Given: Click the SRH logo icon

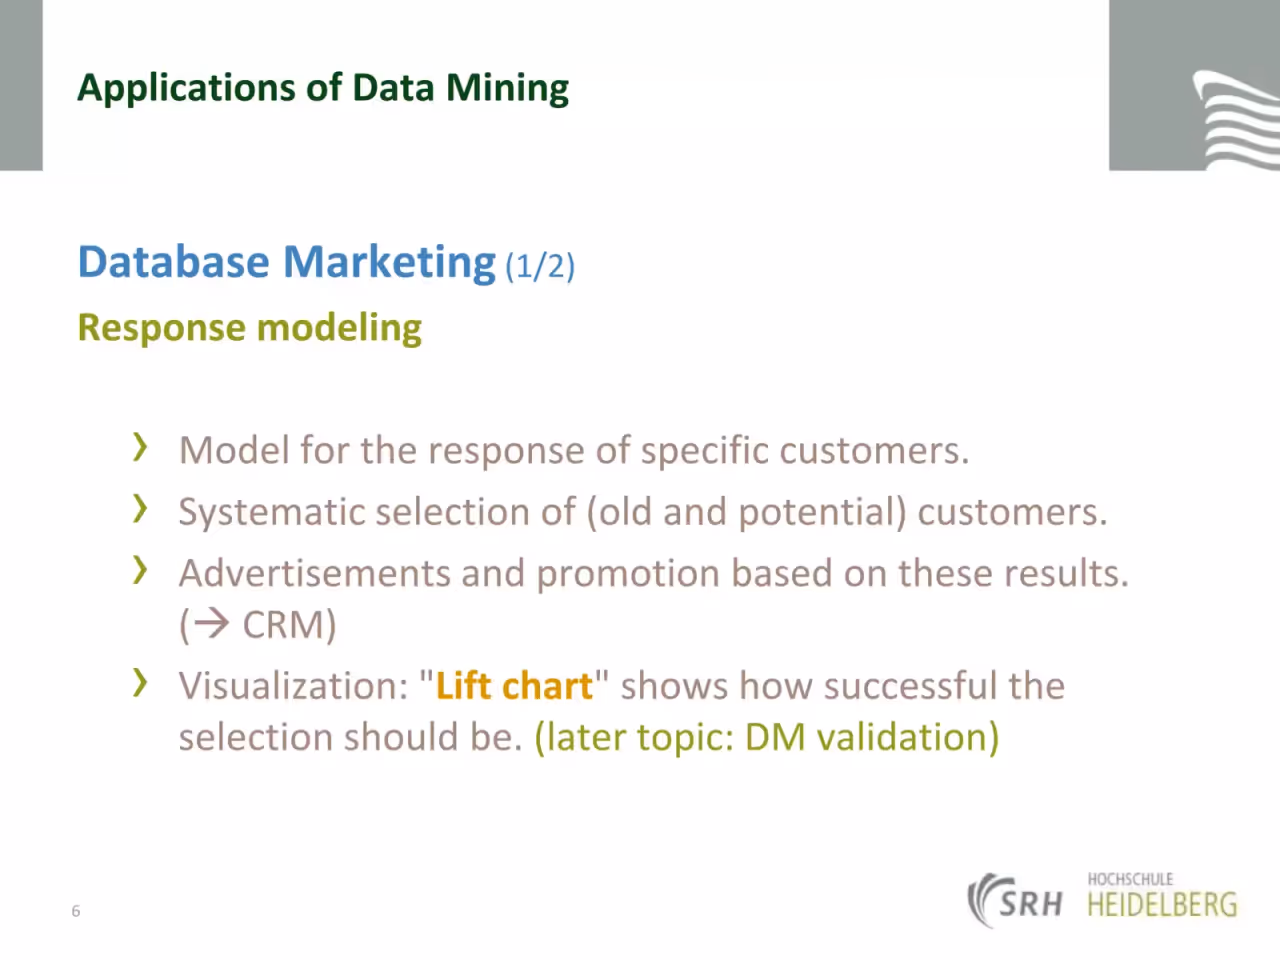Looking at the screenshot, I should pyautogui.click(x=1015, y=900).
